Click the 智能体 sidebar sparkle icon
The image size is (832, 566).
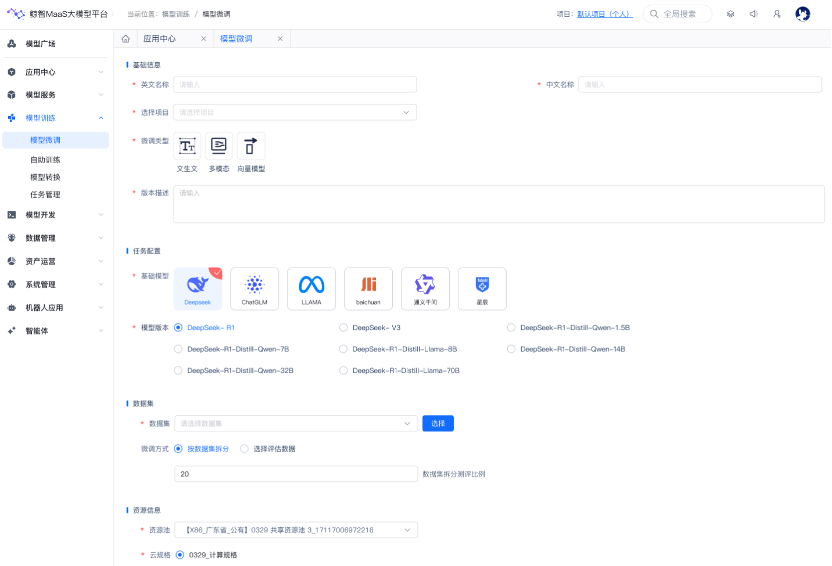coord(12,331)
